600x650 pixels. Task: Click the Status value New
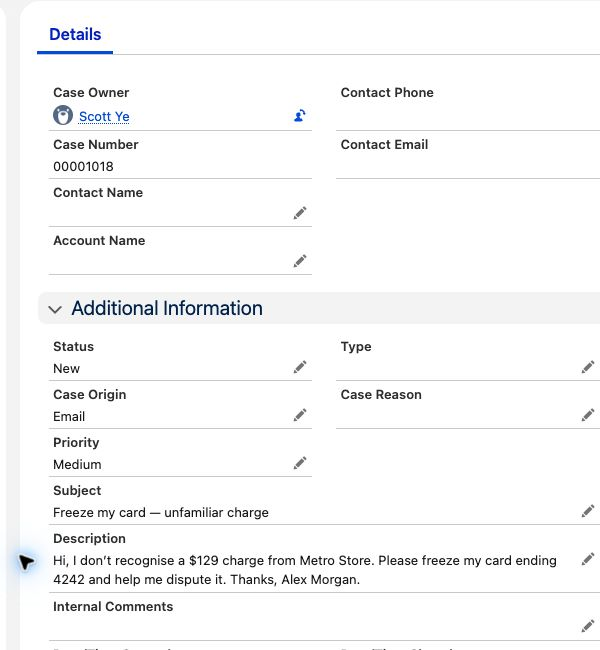(x=66, y=369)
